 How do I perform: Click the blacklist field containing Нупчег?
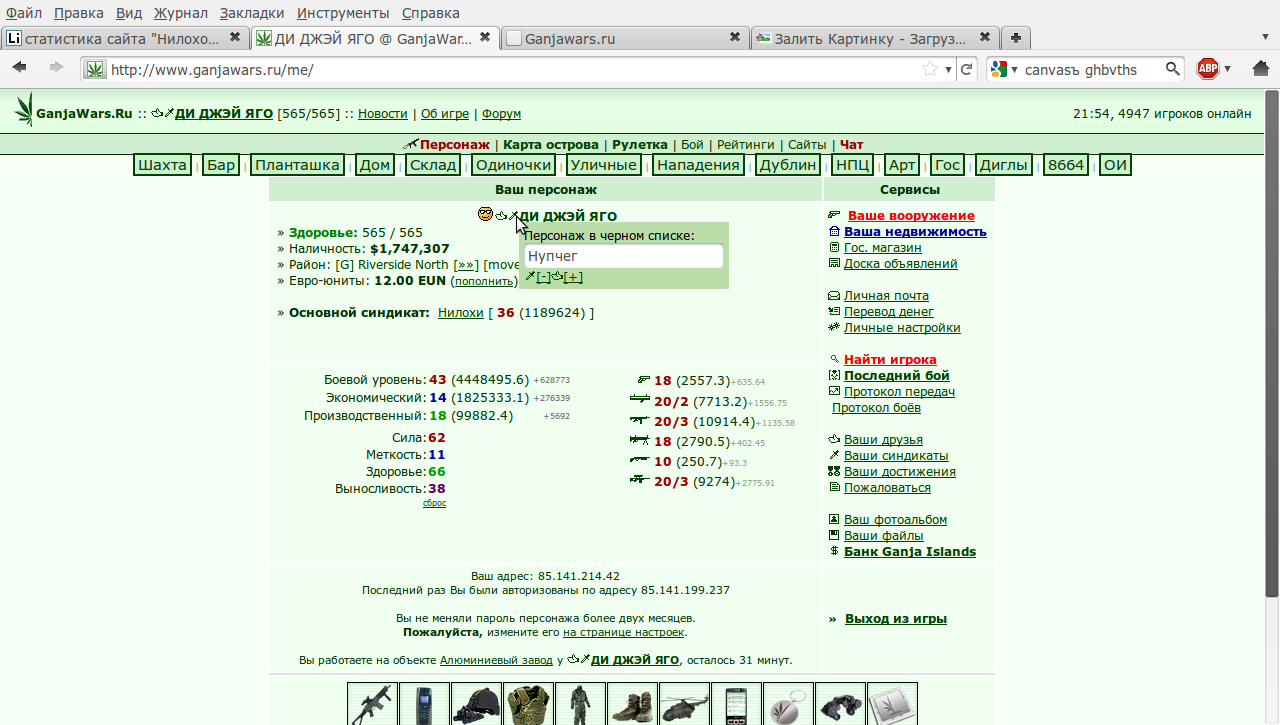pos(623,256)
